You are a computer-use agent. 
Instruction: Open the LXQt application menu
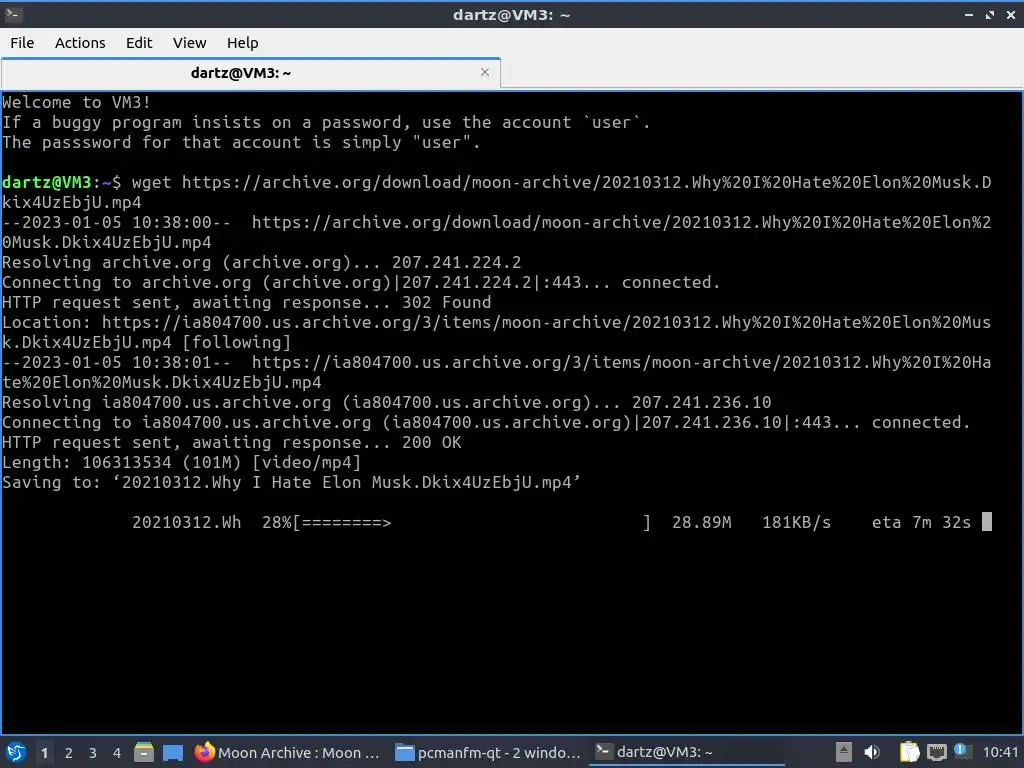[16, 752]
